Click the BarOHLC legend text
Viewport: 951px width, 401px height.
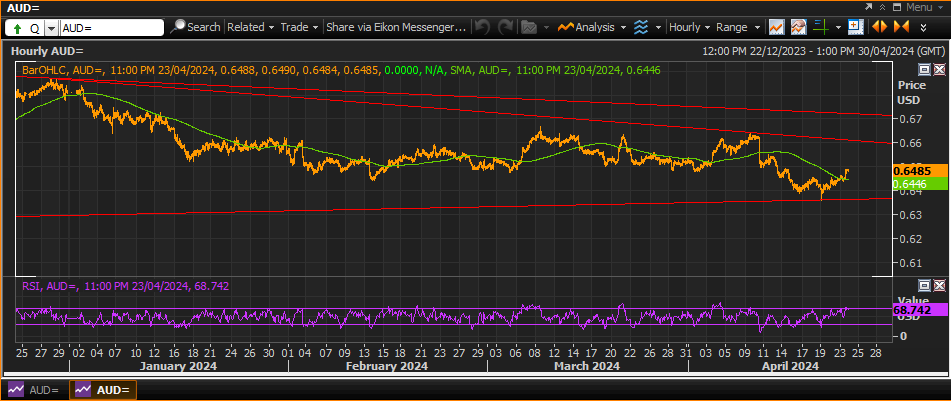[x=200, y=70]
